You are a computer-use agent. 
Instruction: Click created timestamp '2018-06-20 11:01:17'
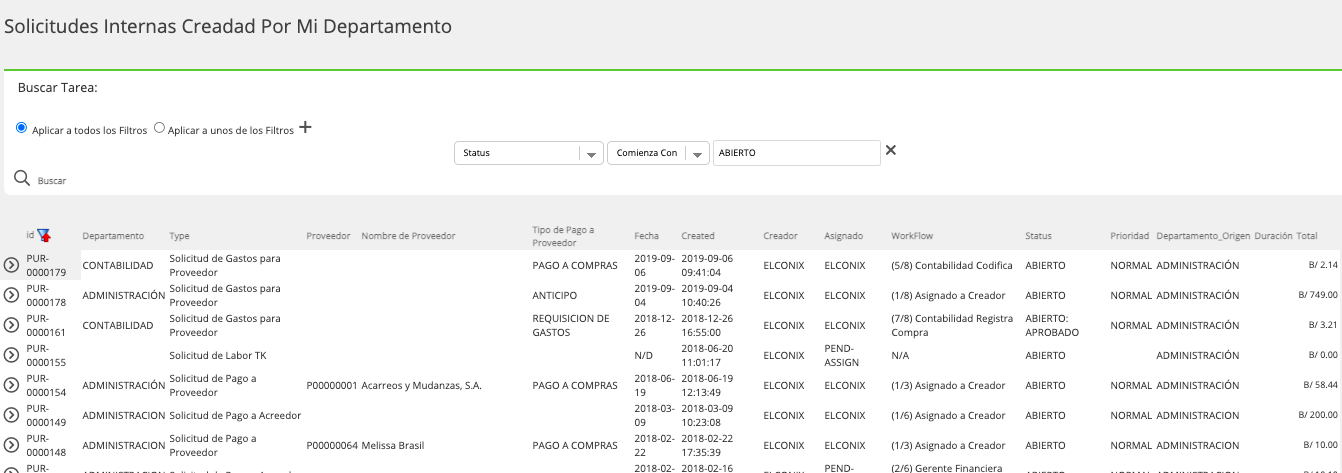[707, 355]
